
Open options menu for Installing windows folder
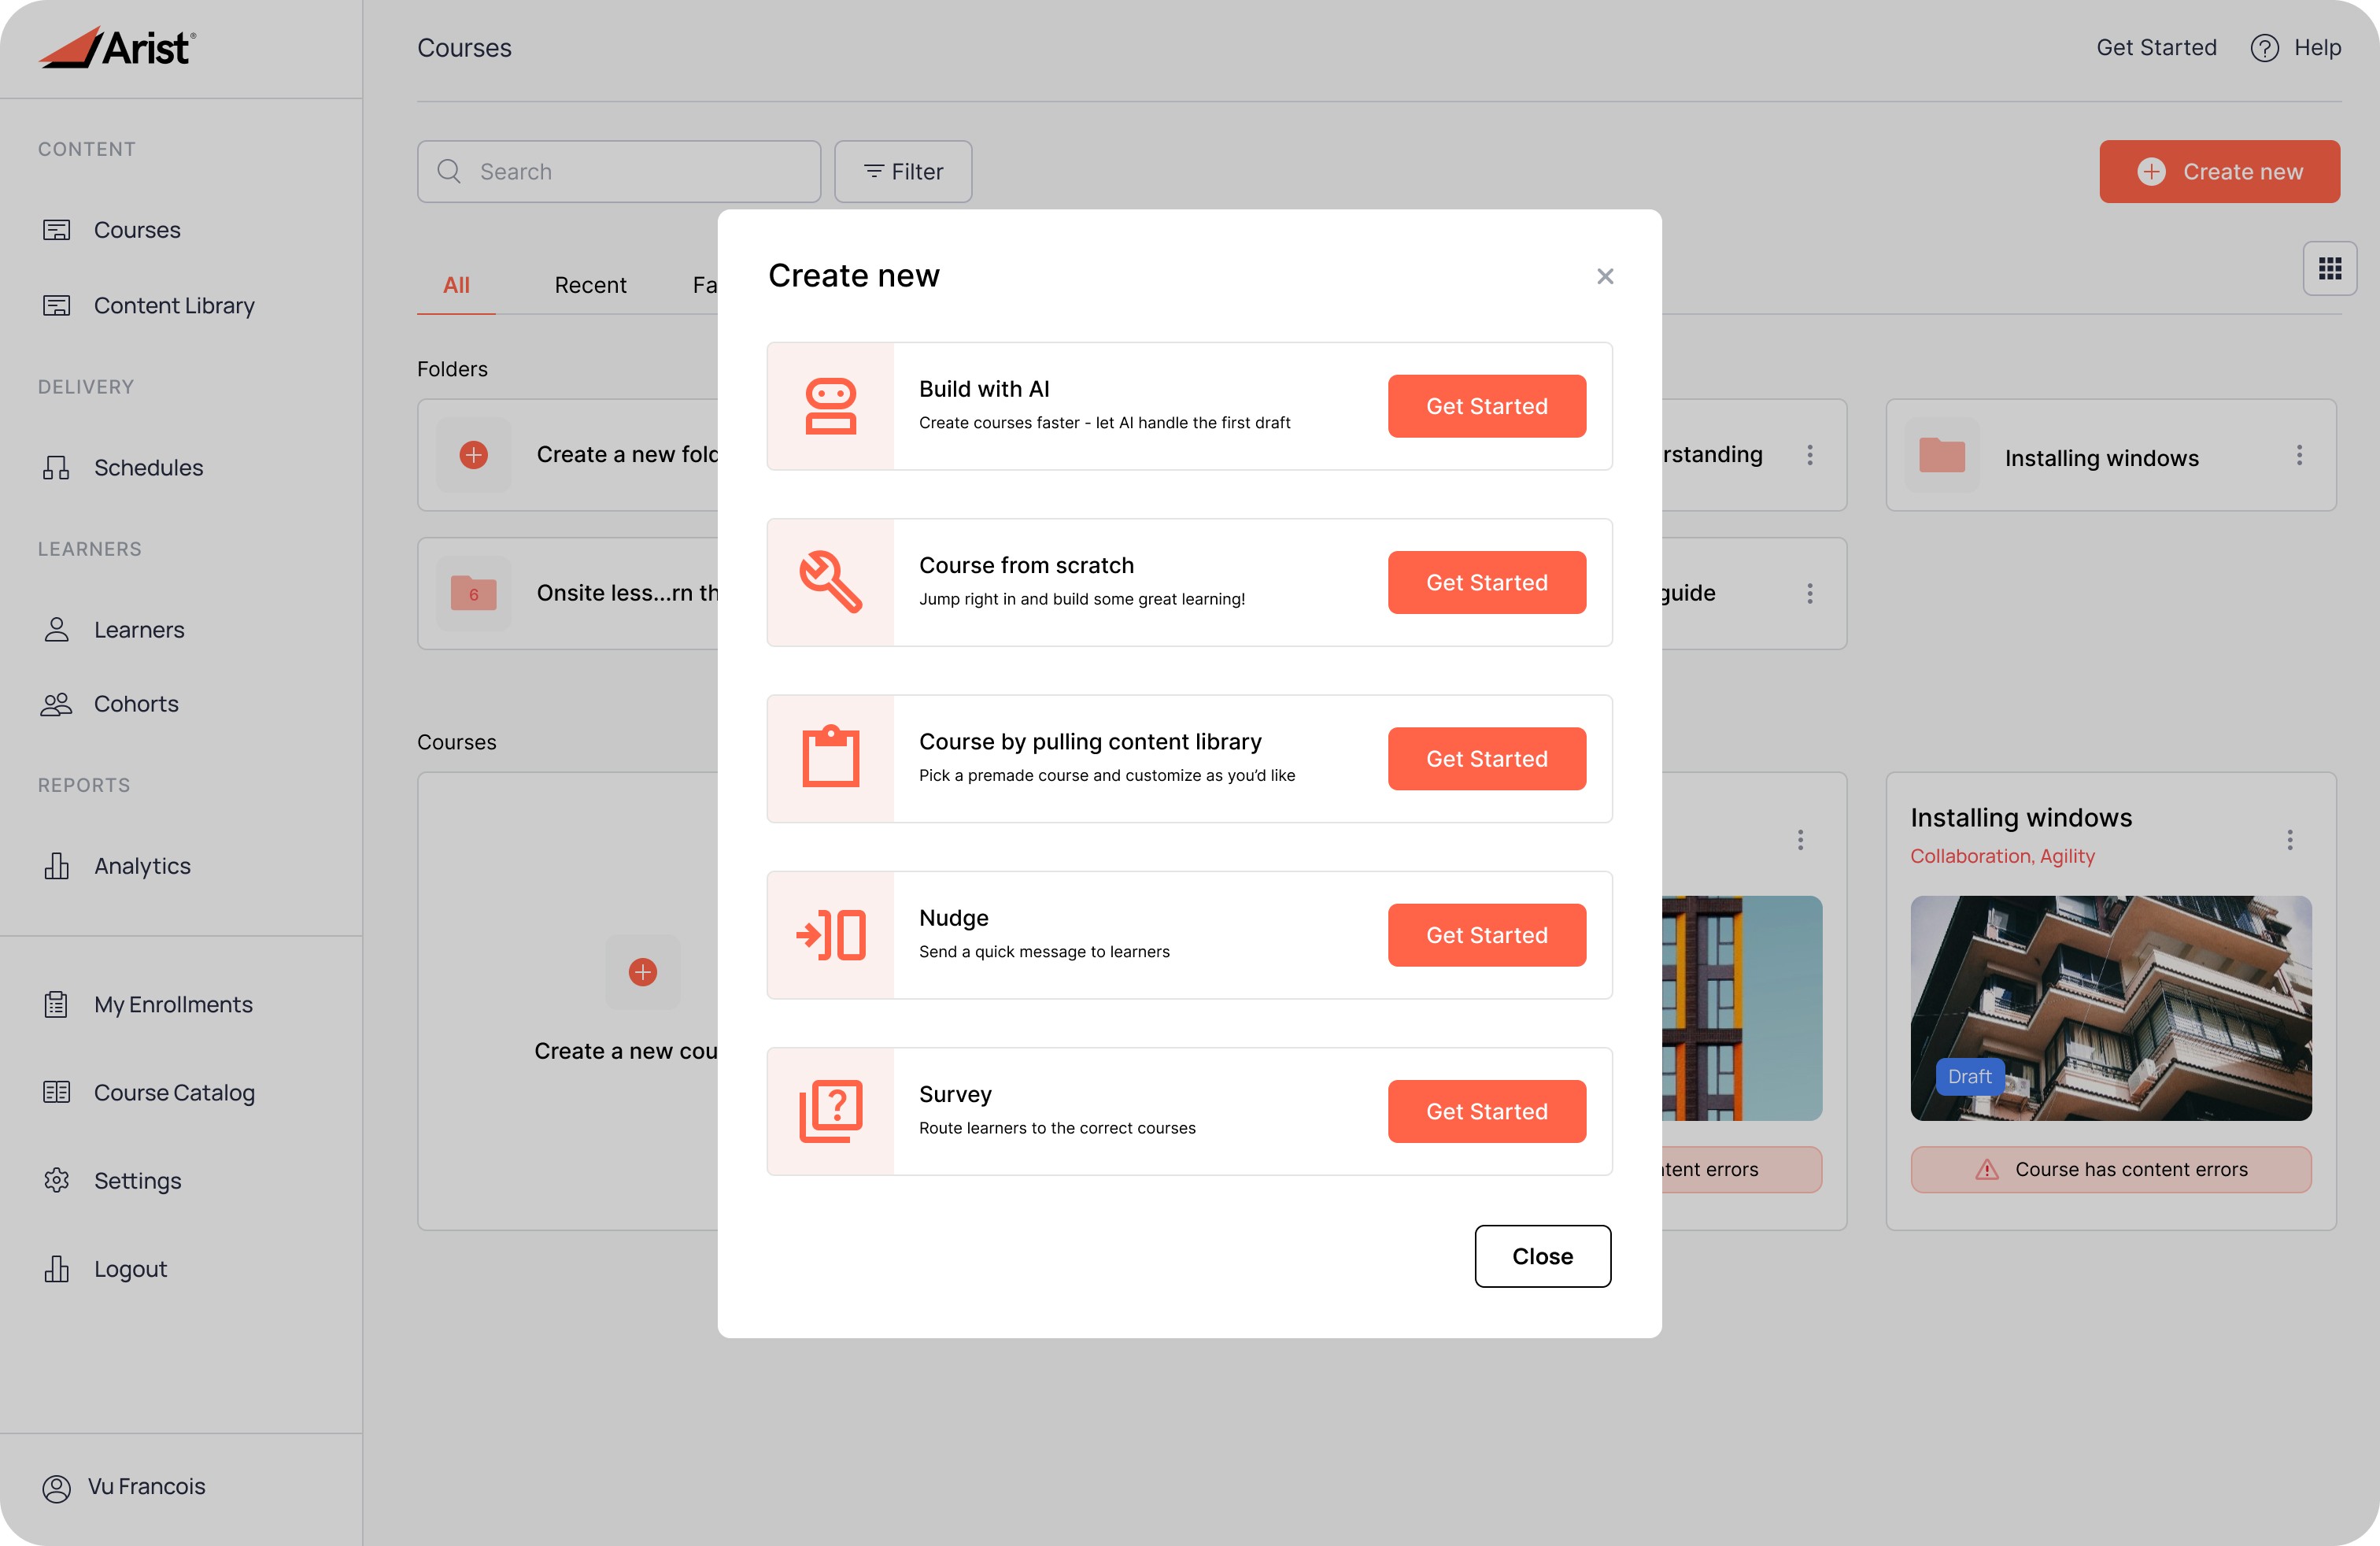tap(2299, 456)
